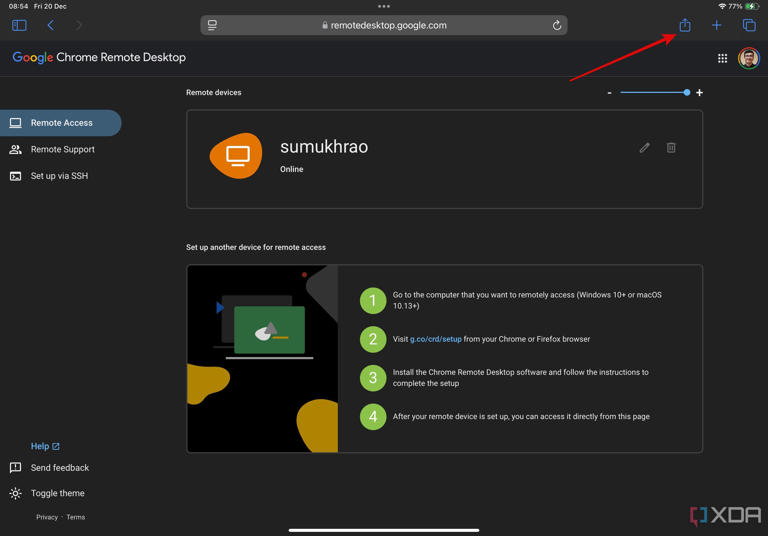Click the Remote Support people icon
768x536 pixels.
(15, 149)
